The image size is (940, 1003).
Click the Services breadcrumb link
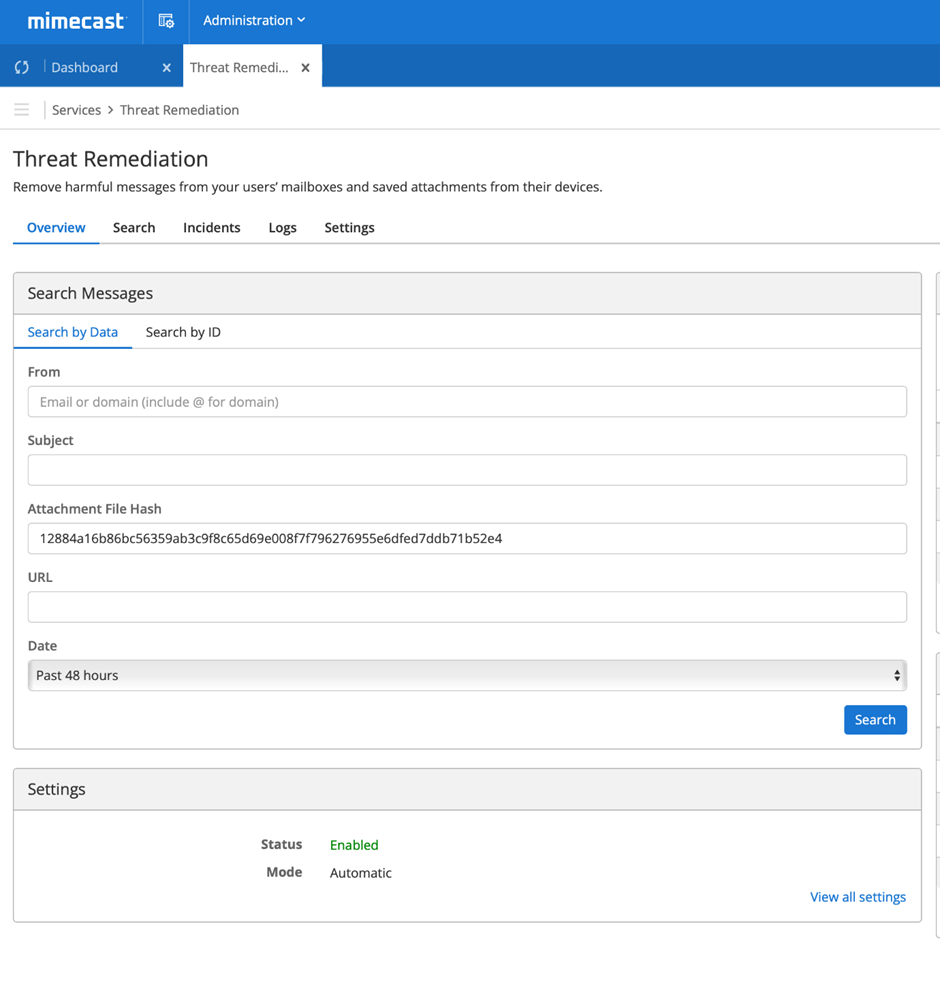tap(76, 111)
